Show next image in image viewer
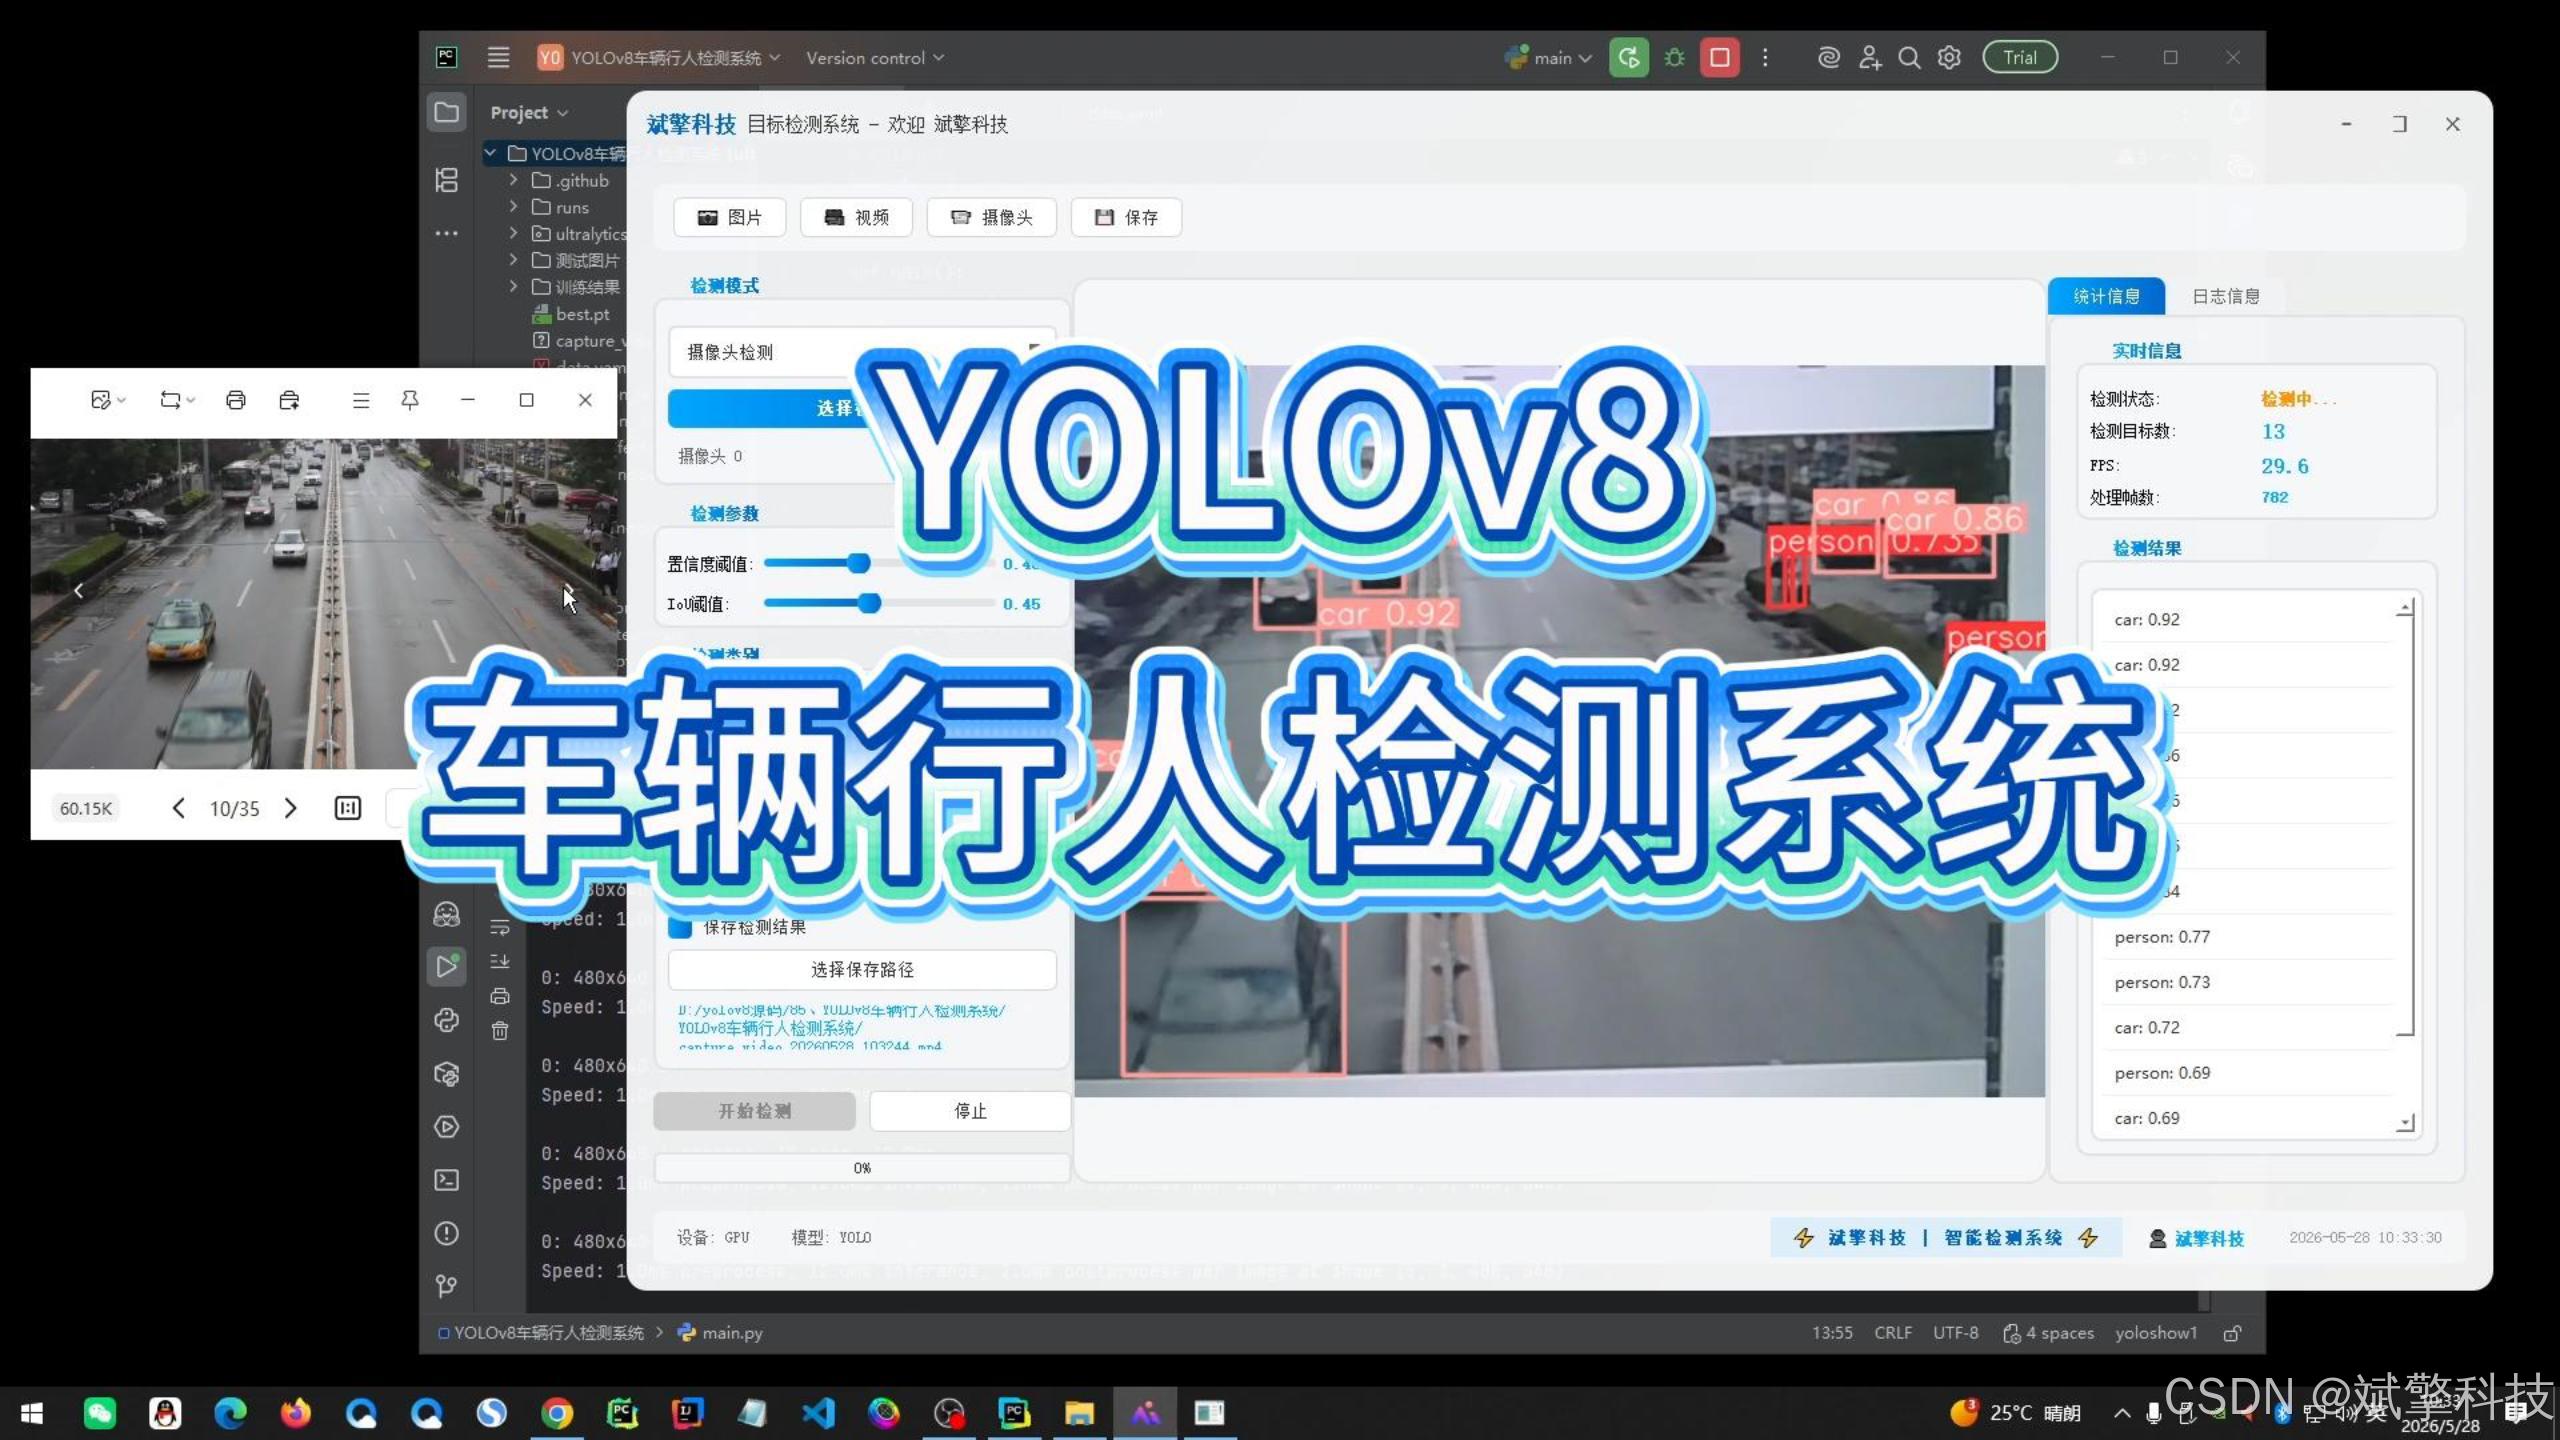2560x1440 pixels. click(290, 808)
